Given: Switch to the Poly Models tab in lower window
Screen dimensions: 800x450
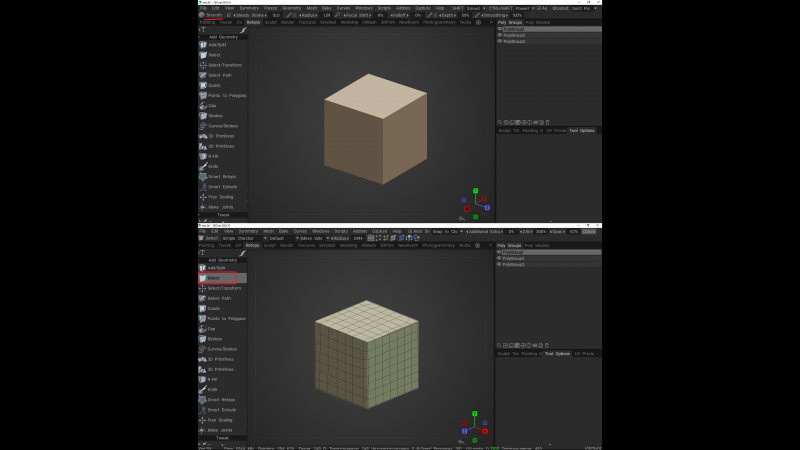Looking at the screenshot, I should click(x=538, y=245).
